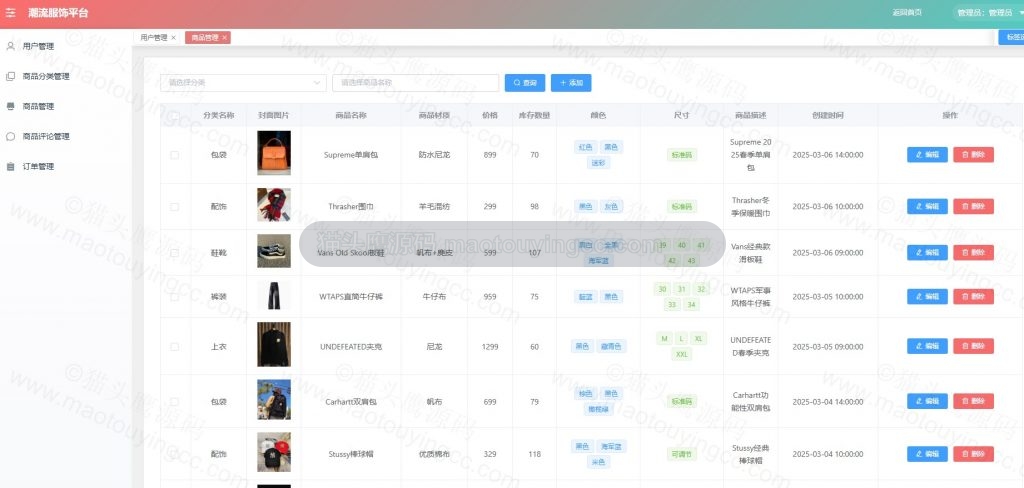Image resolution: width=1024 pixels, height=488 pixels.
Task: Click the 迷彩 color tag in Supreme row
Action: [x=598, y=163]
